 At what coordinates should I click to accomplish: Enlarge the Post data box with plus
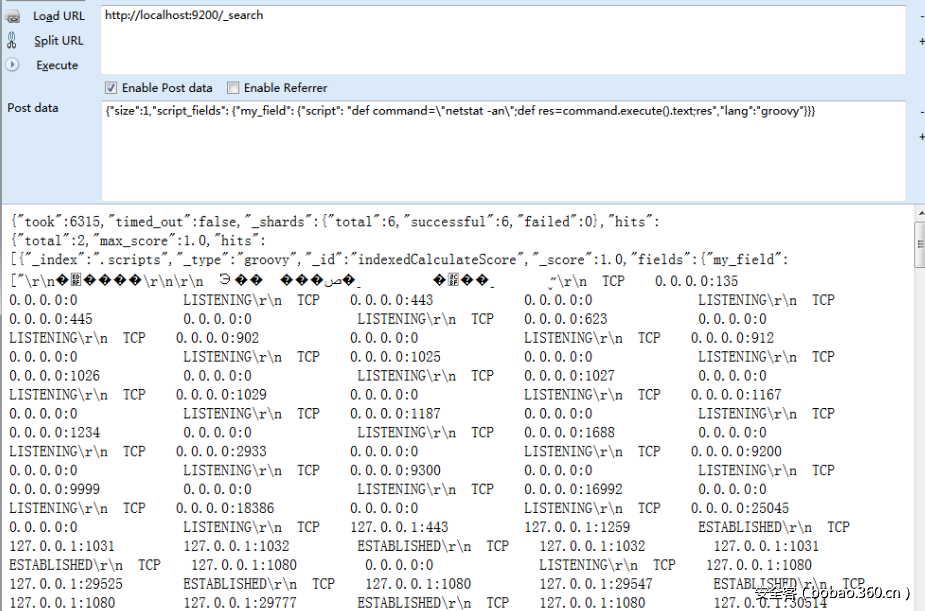(x=920, y=137)
